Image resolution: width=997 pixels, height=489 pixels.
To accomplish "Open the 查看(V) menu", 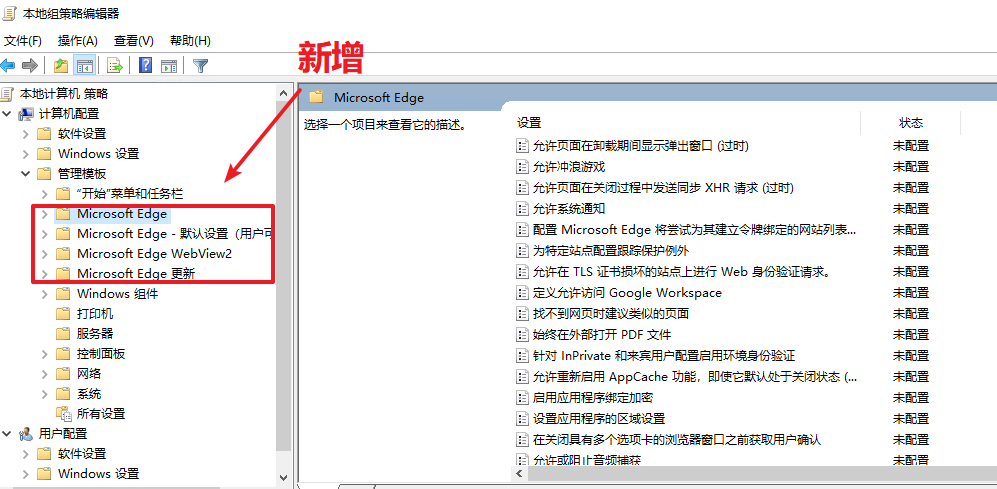I will click(134, 41).
